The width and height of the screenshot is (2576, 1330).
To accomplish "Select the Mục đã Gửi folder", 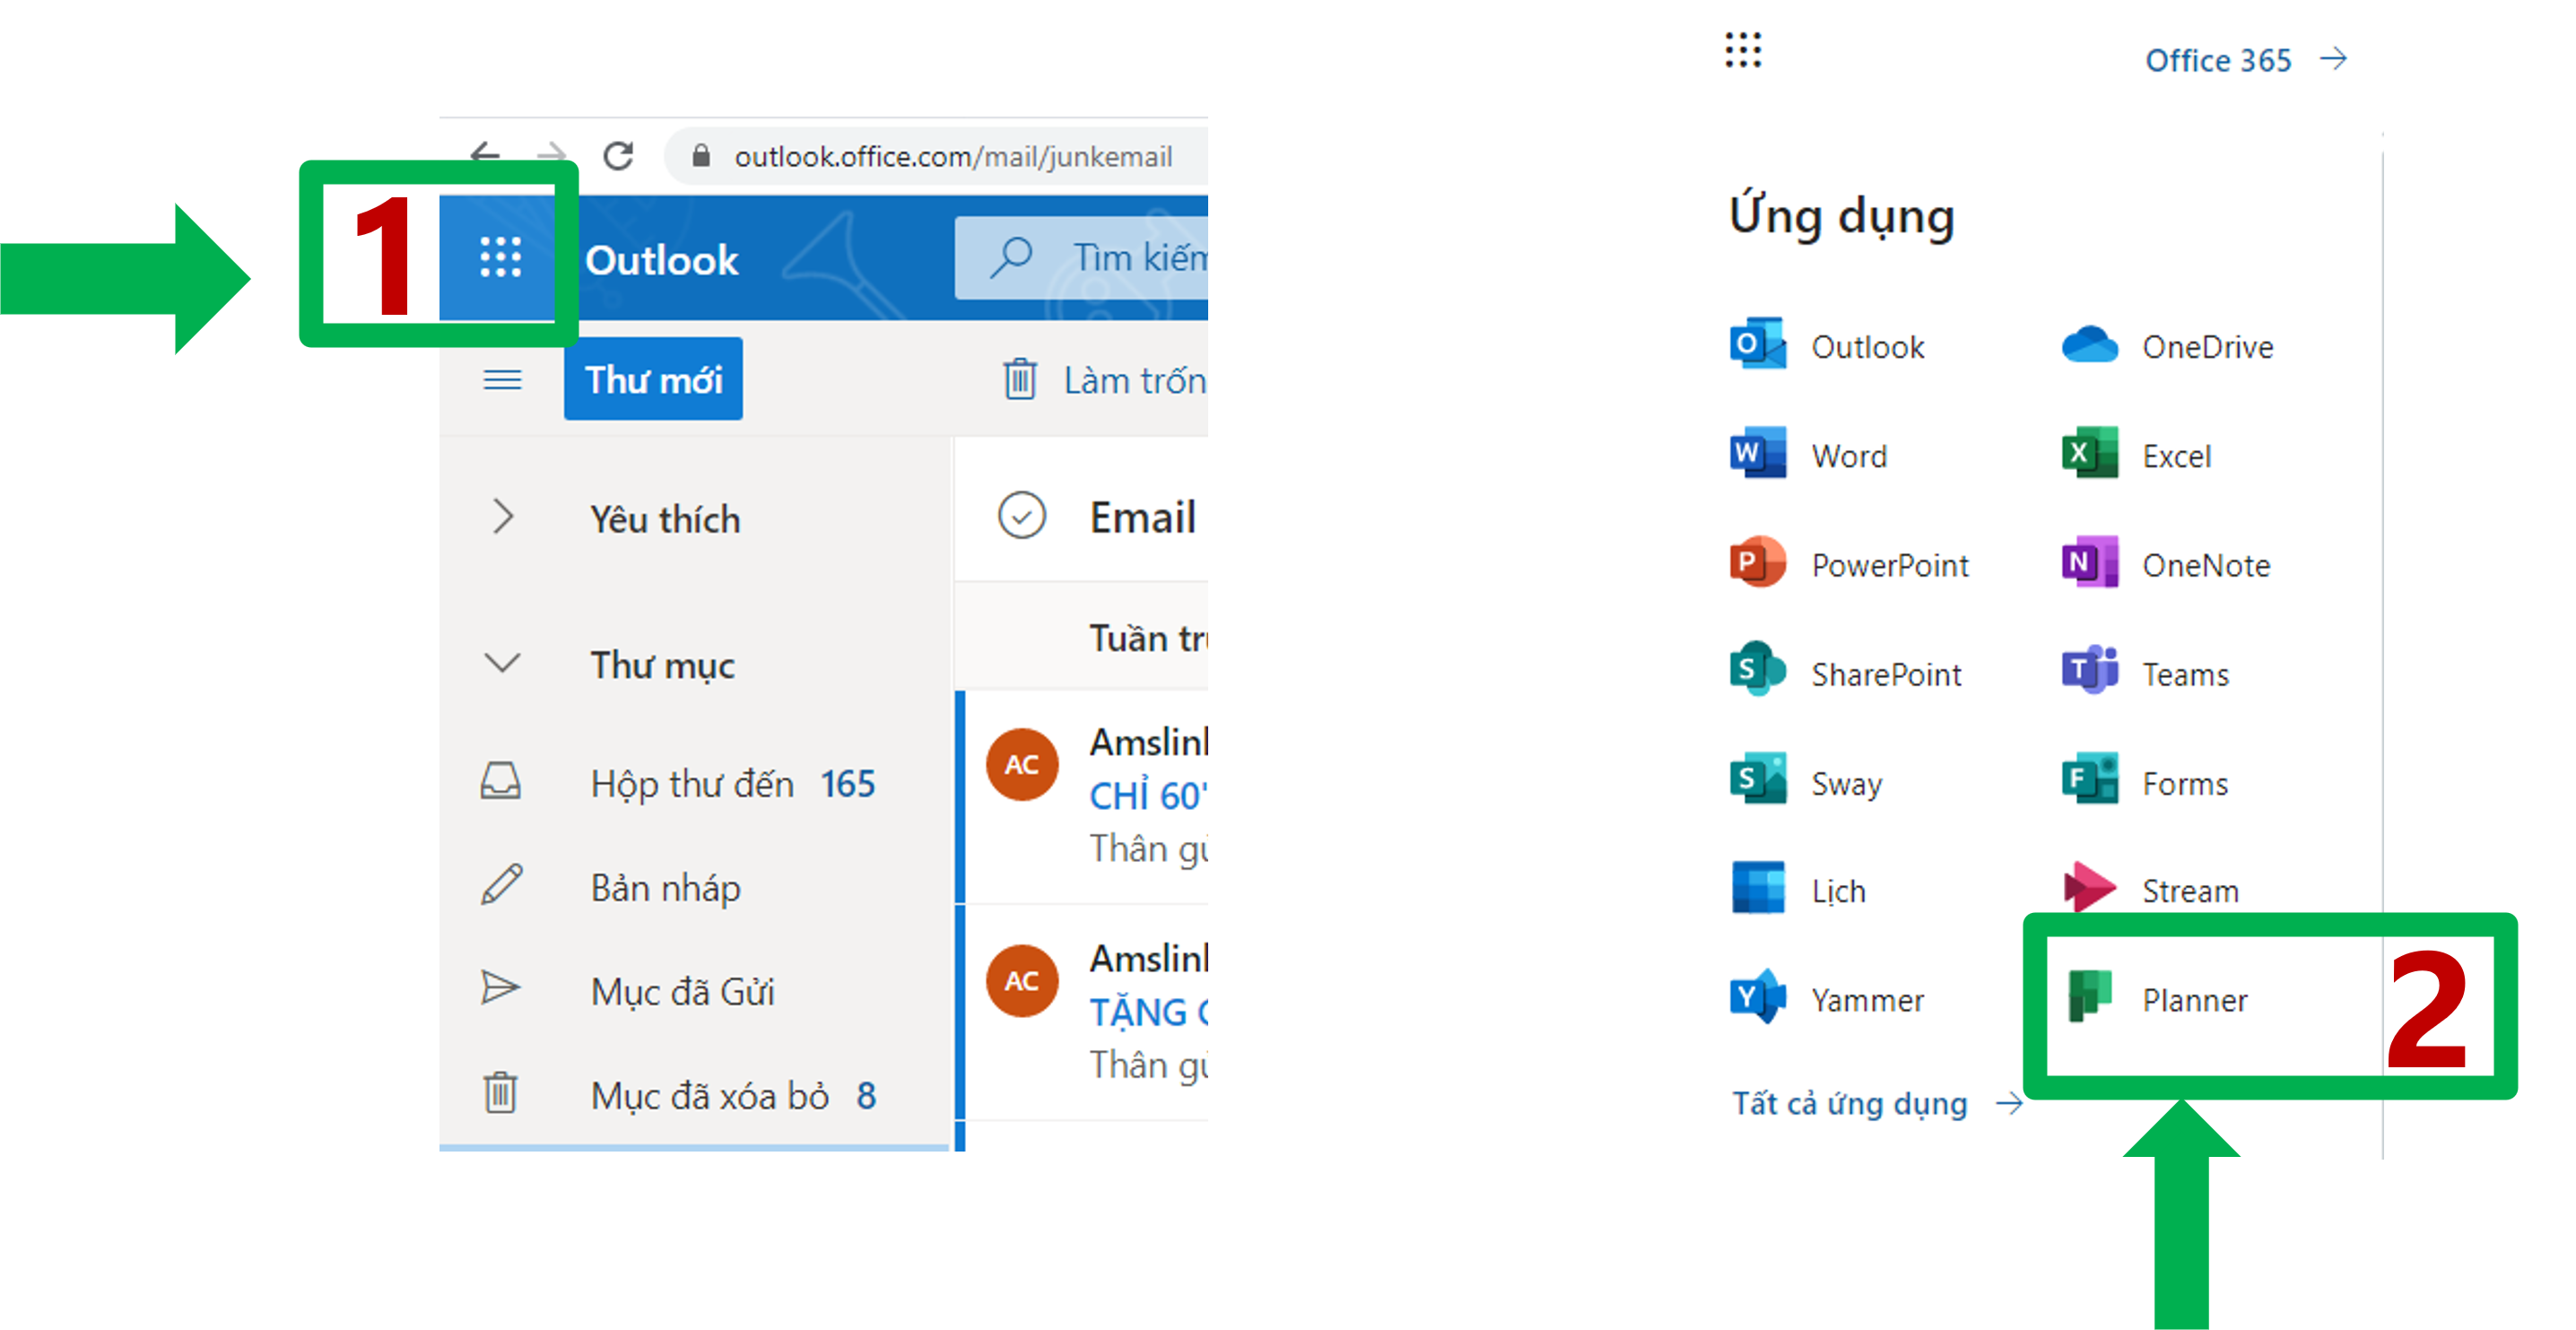I will [x=682, y=991].
